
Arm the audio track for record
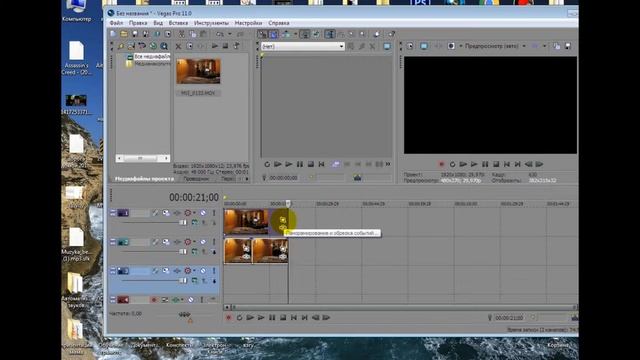coord(154,300)
